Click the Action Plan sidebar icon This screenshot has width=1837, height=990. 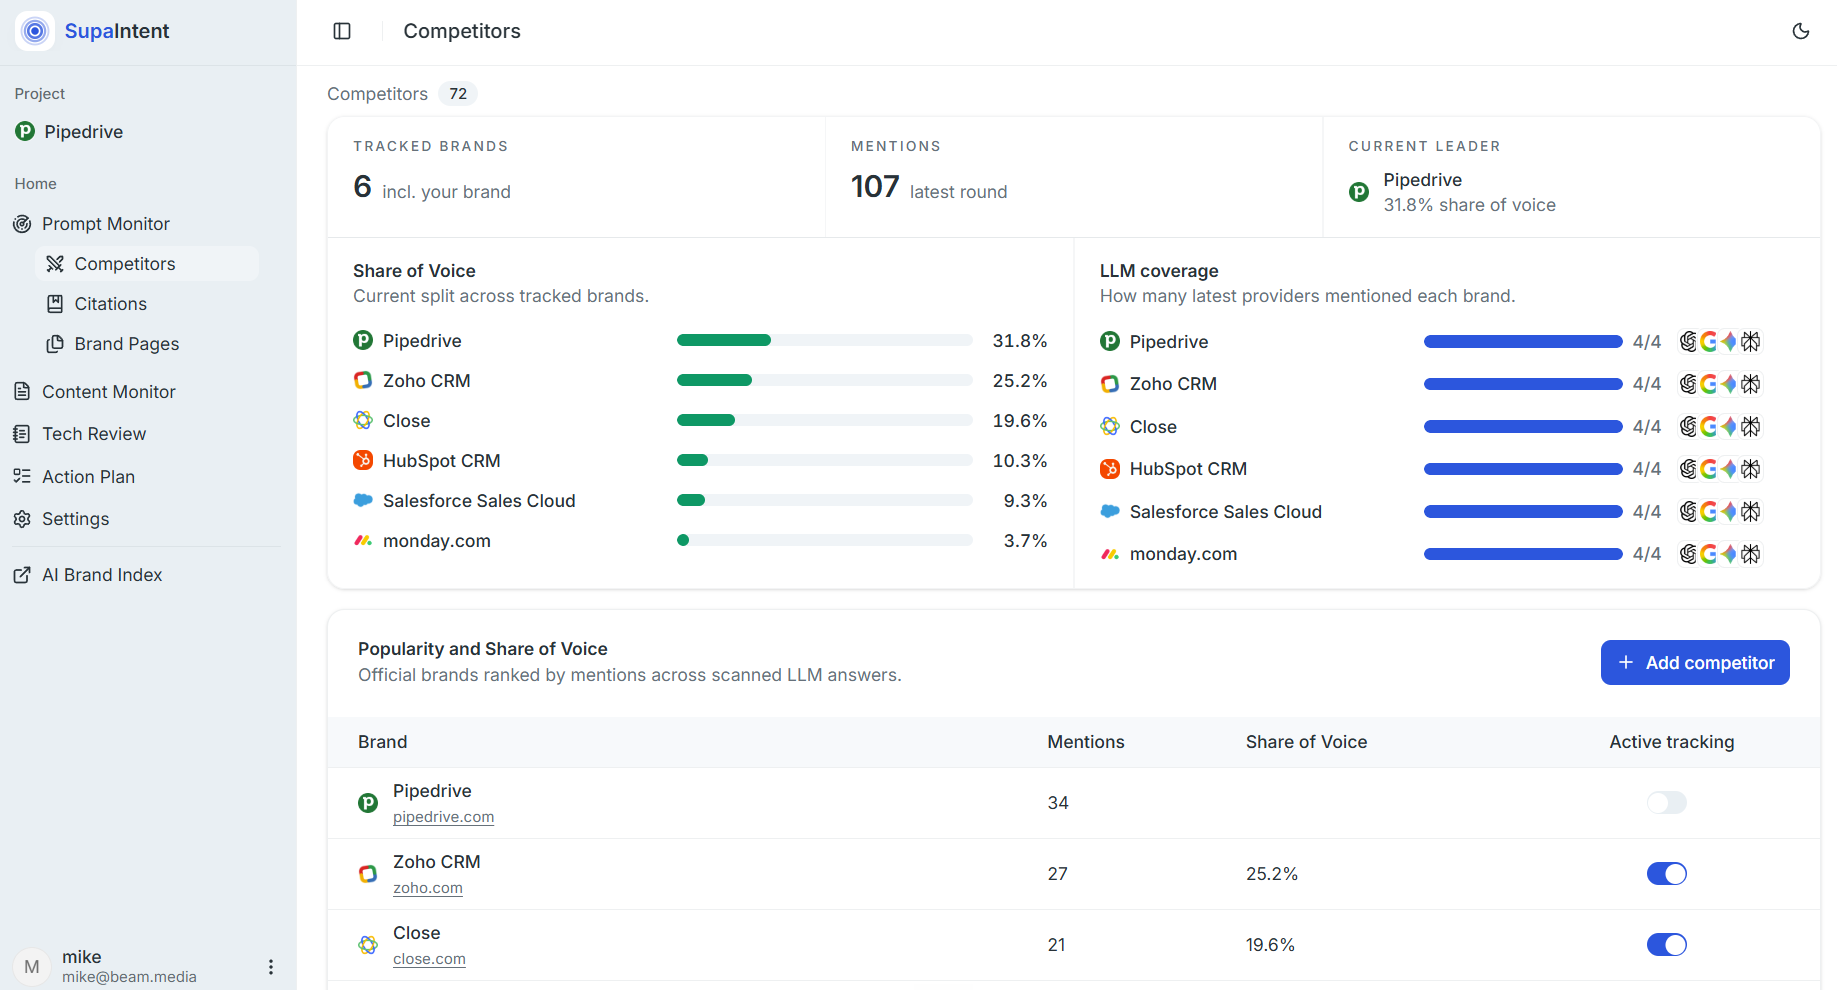point(22,477)
